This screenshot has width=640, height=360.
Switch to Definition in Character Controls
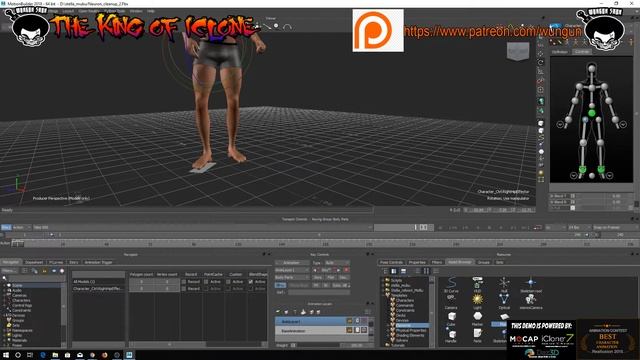pyautogui.click(x=560, y=52)
